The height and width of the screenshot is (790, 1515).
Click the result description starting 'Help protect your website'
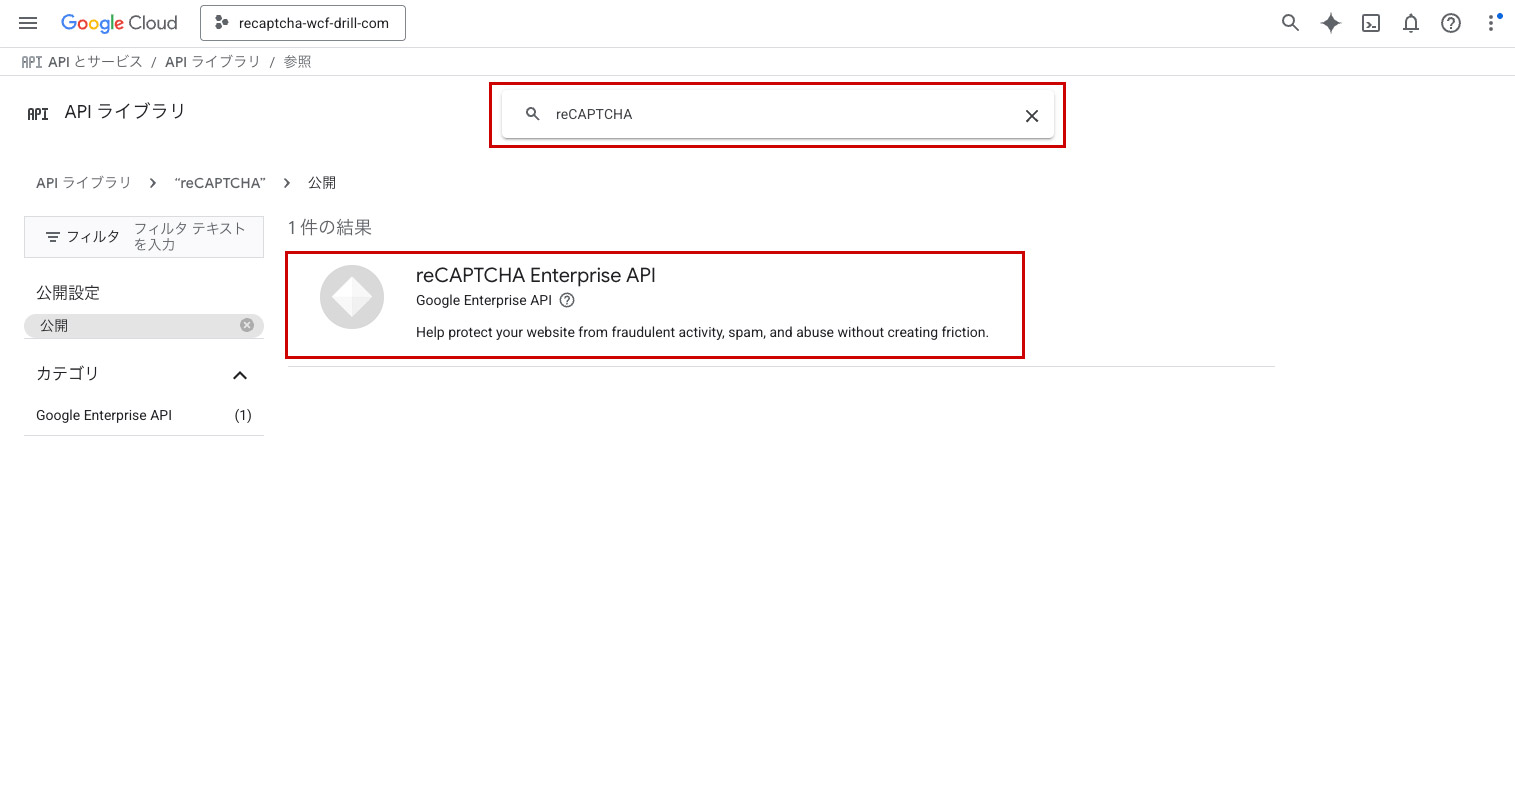tap(702, 332)
